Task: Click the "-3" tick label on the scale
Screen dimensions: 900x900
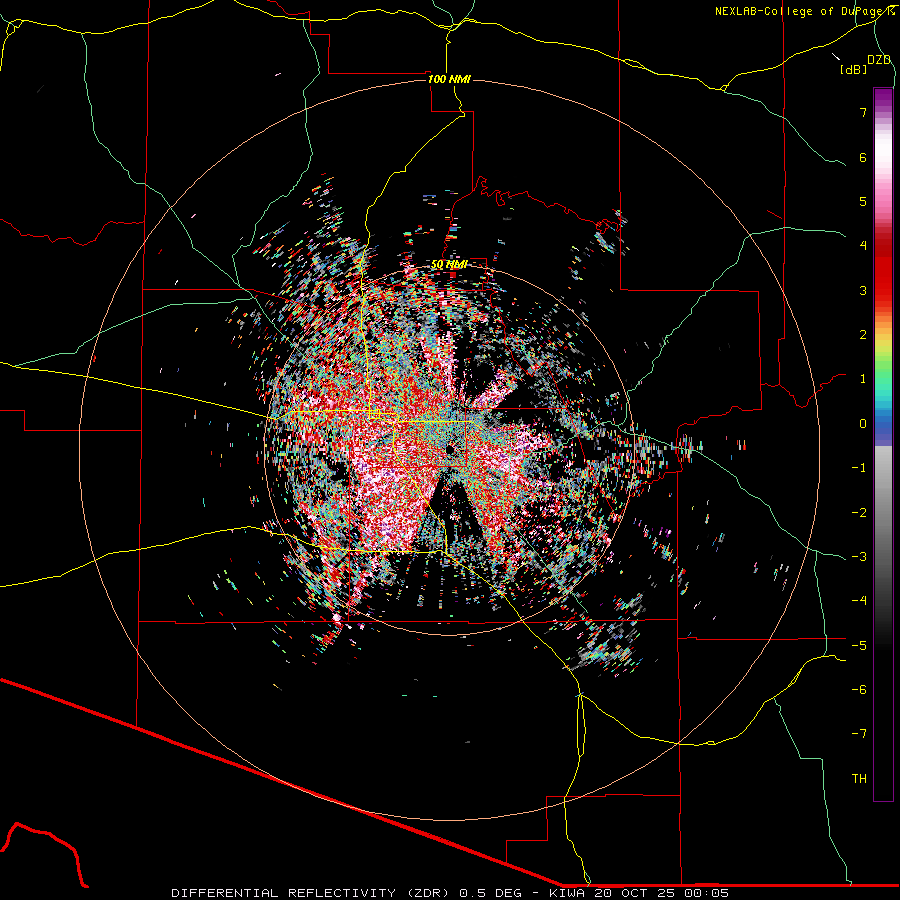Action: pos(859,557)
